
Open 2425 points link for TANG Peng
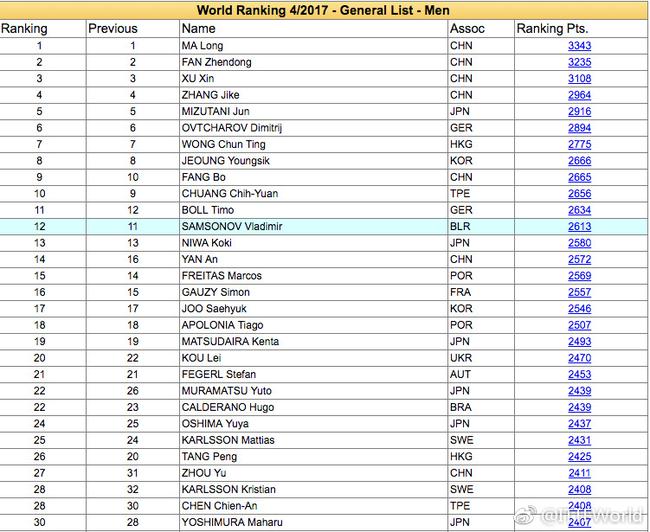coord(579,457)
